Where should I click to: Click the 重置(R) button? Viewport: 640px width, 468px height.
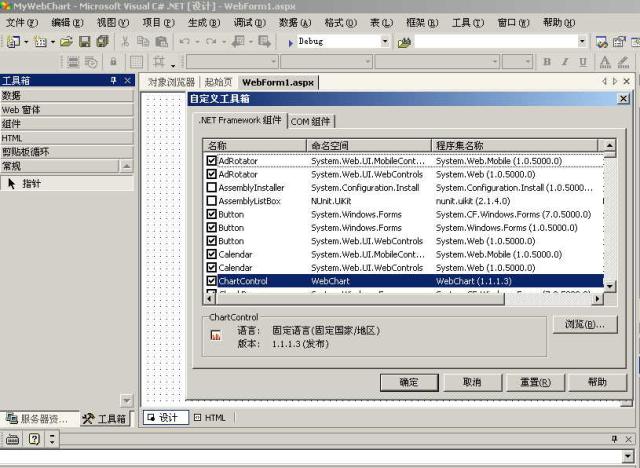coord(536,382)
